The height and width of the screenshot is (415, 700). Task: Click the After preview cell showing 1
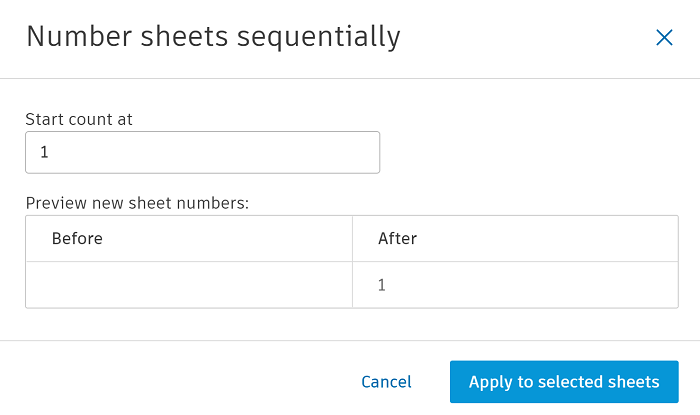(x=515, y=285)
